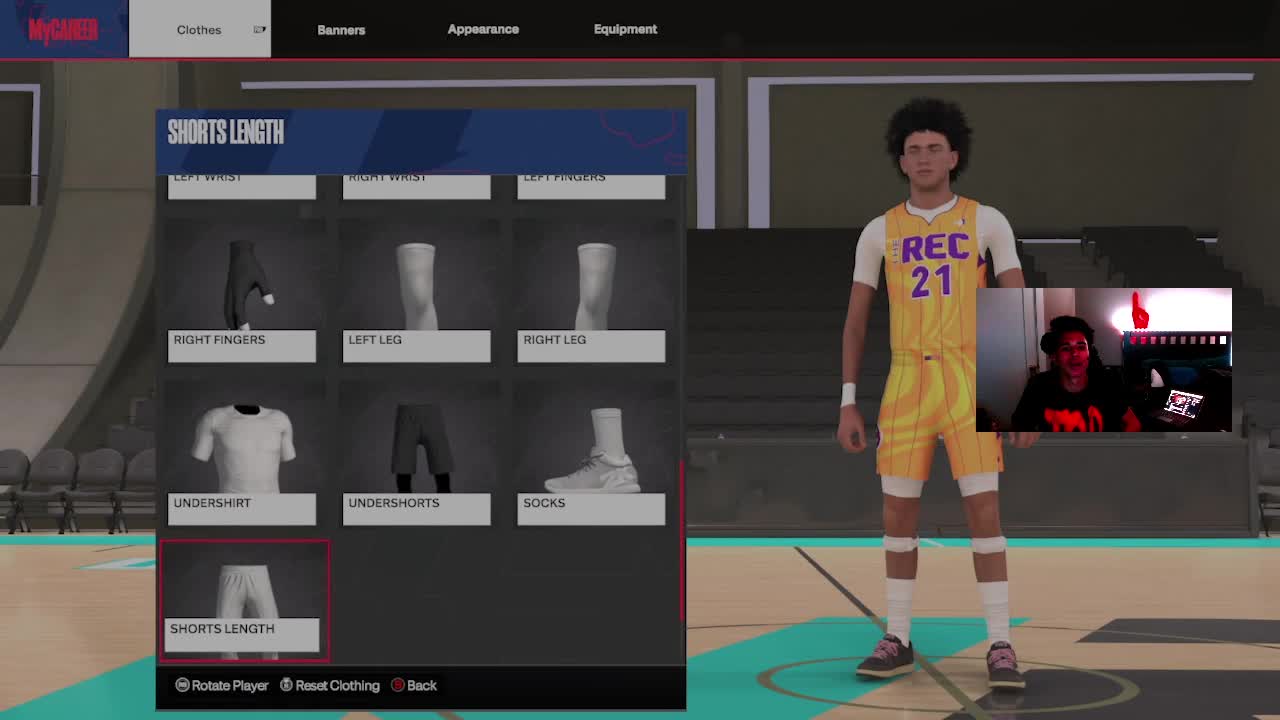This screenshot has width=1280, height=720.
Task: Click the Rotate Player stick icon
Action: (x=182, y=685)
